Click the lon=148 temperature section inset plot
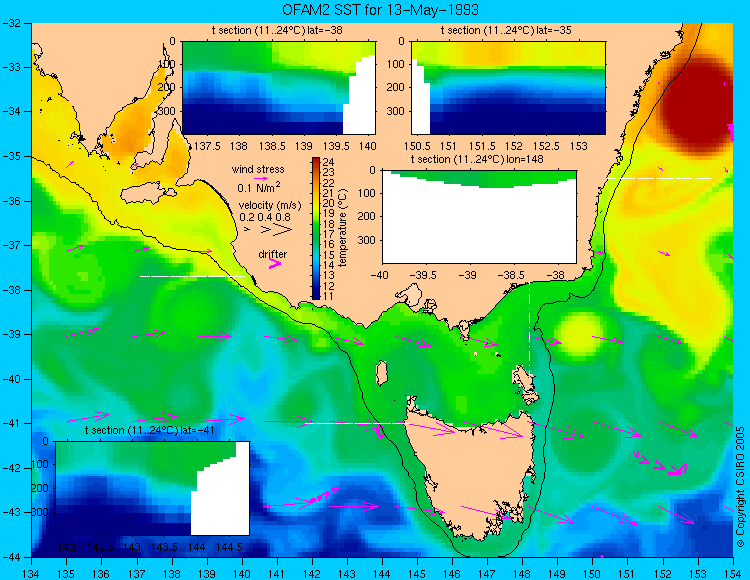Image resolution: width=750 pixels, height=580 pixels. (479, 216)
